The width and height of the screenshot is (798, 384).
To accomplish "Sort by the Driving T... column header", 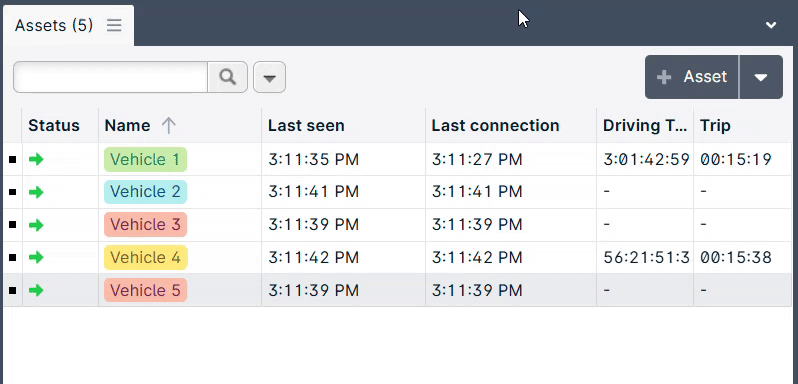I will (x=645, y=126).
